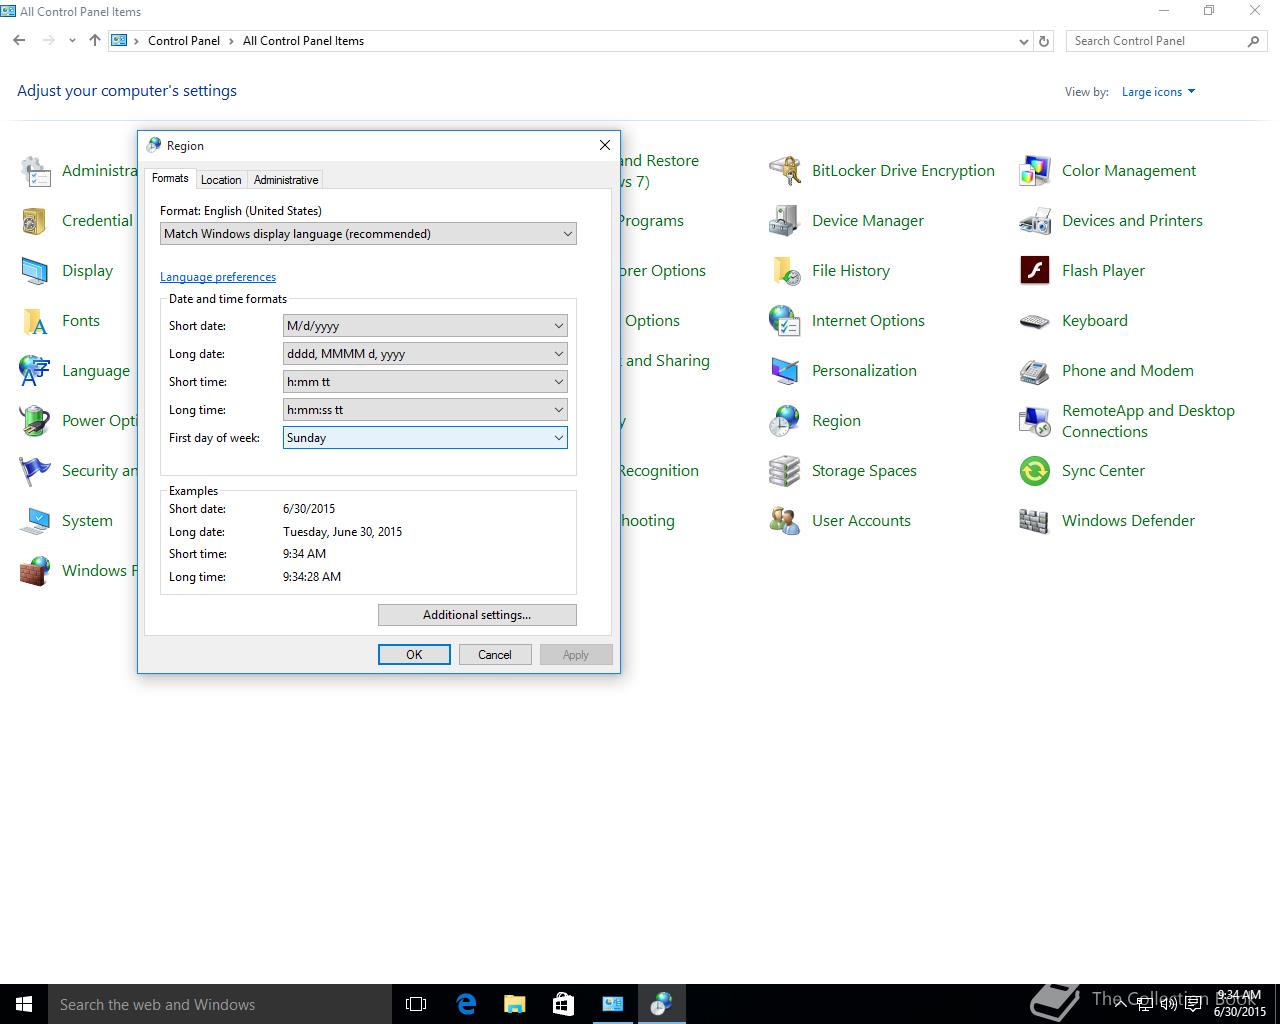Click the Administrative Tools icon
The height and width of the screenshot is (1024, 1280).
(x=35, y=171)
